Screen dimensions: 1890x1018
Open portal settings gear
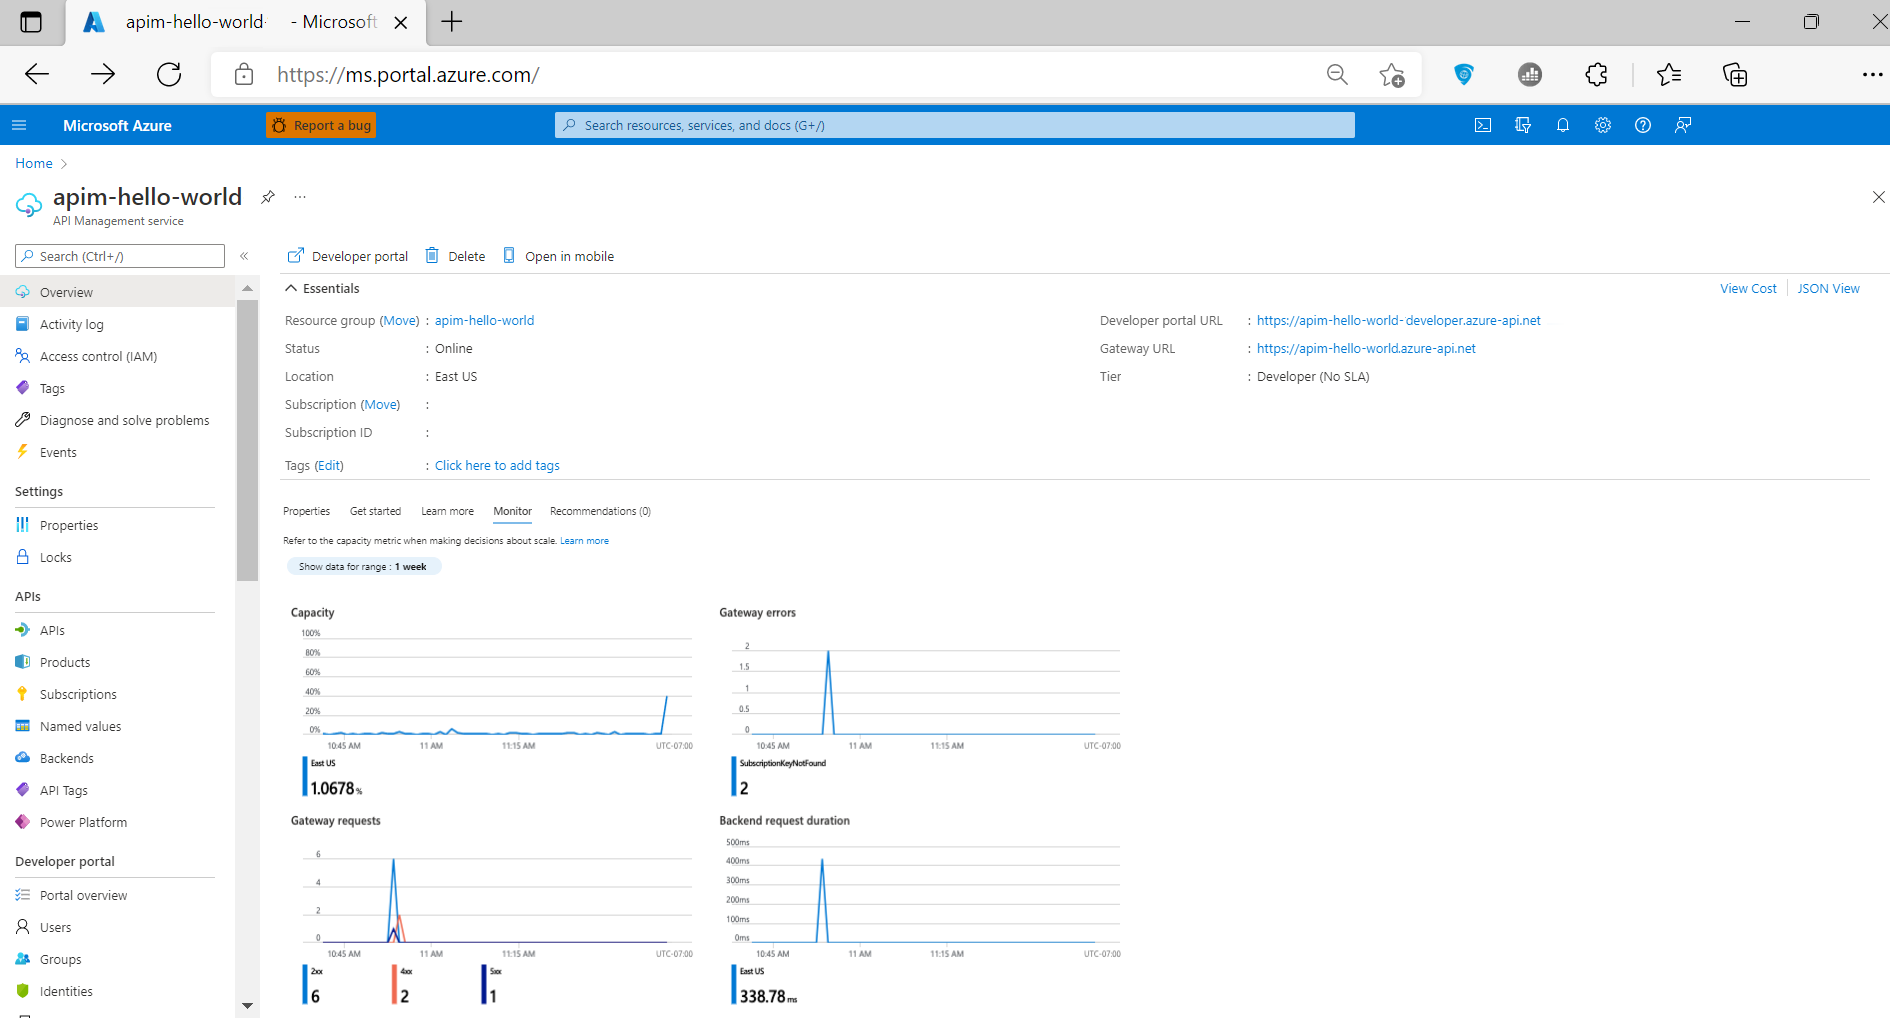pyautogui.click(x=1603, y=125)
